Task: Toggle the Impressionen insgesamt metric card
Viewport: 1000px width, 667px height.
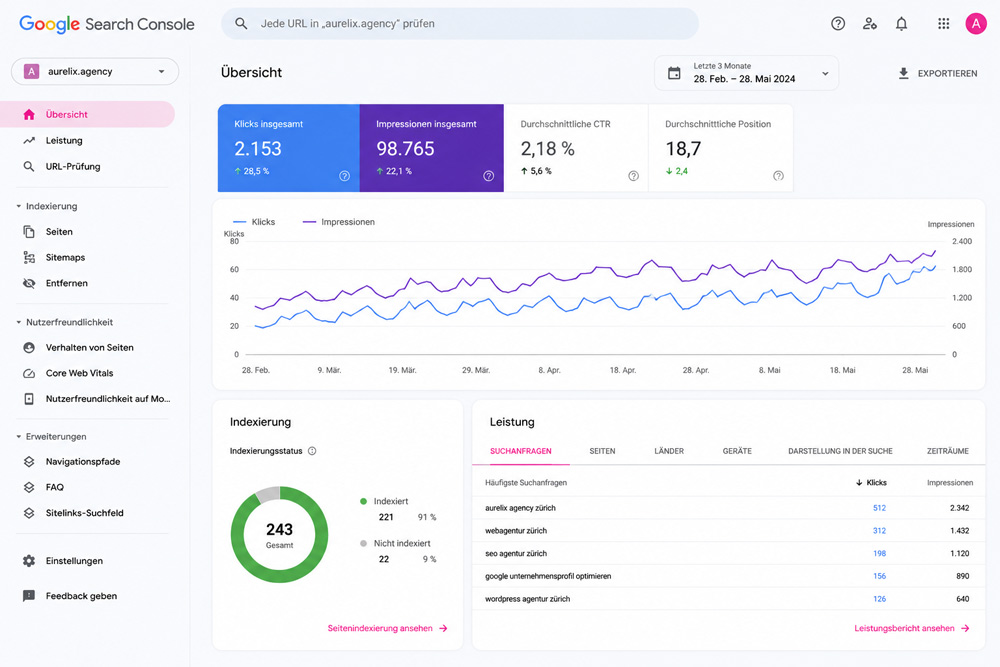Action: 432,148
